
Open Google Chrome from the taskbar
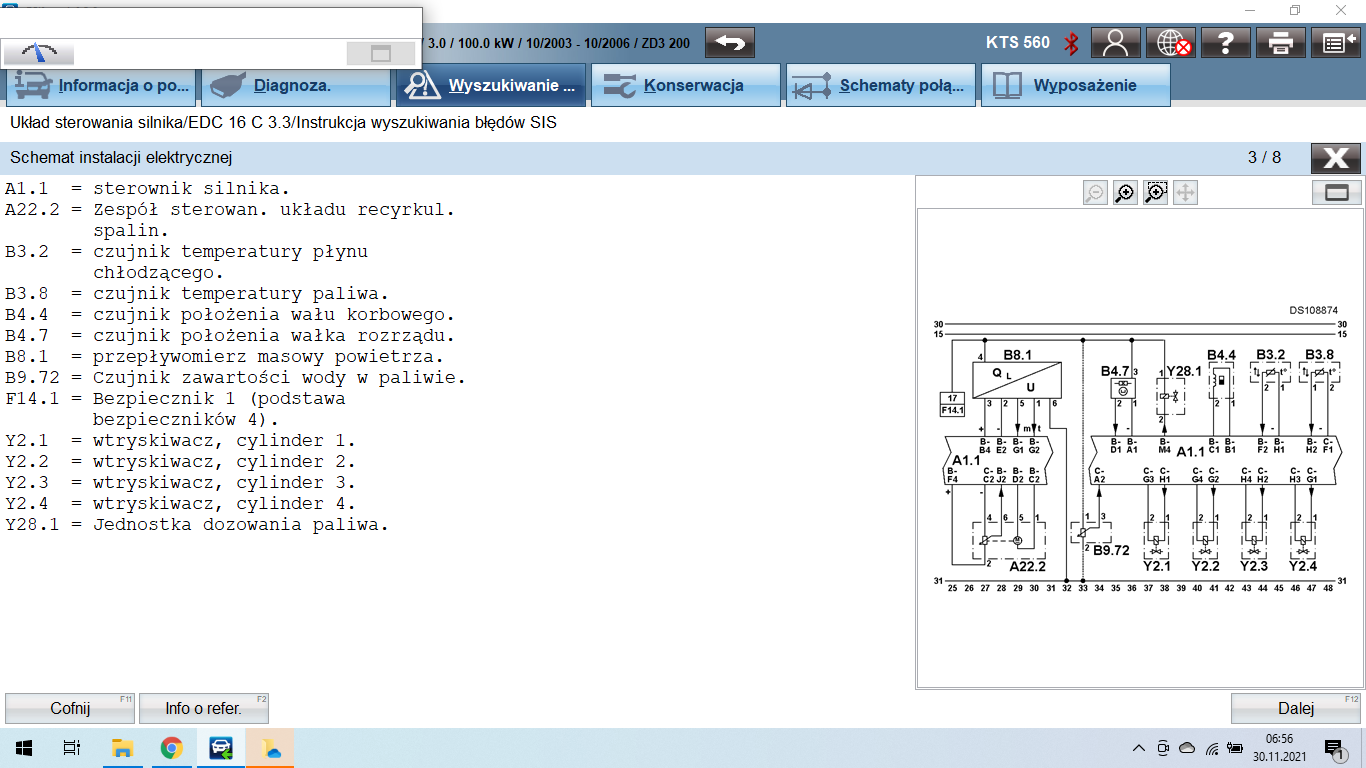click(171, 748)
